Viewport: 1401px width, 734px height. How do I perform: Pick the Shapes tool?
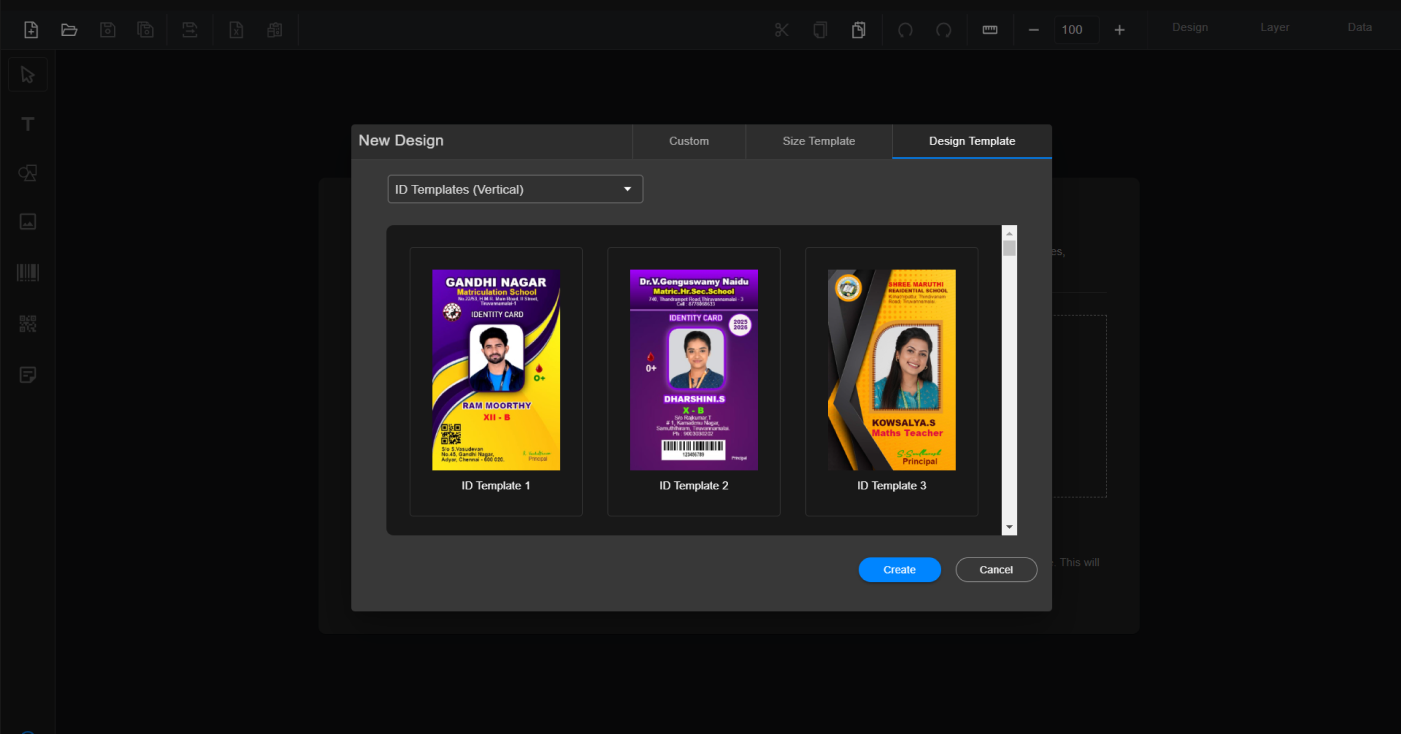click(28, 173)
